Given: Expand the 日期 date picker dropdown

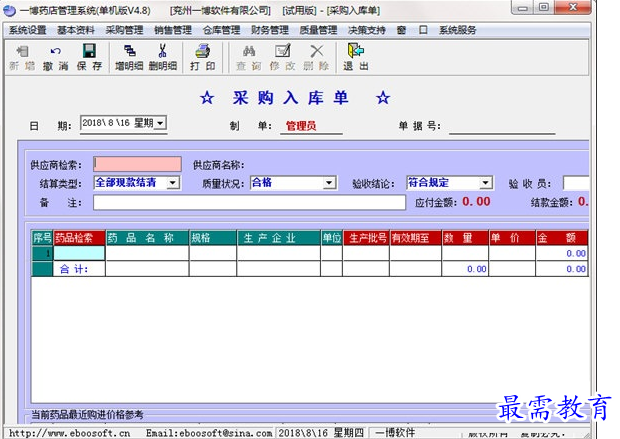Looking at the screenshot, I should tap(160, 123).
